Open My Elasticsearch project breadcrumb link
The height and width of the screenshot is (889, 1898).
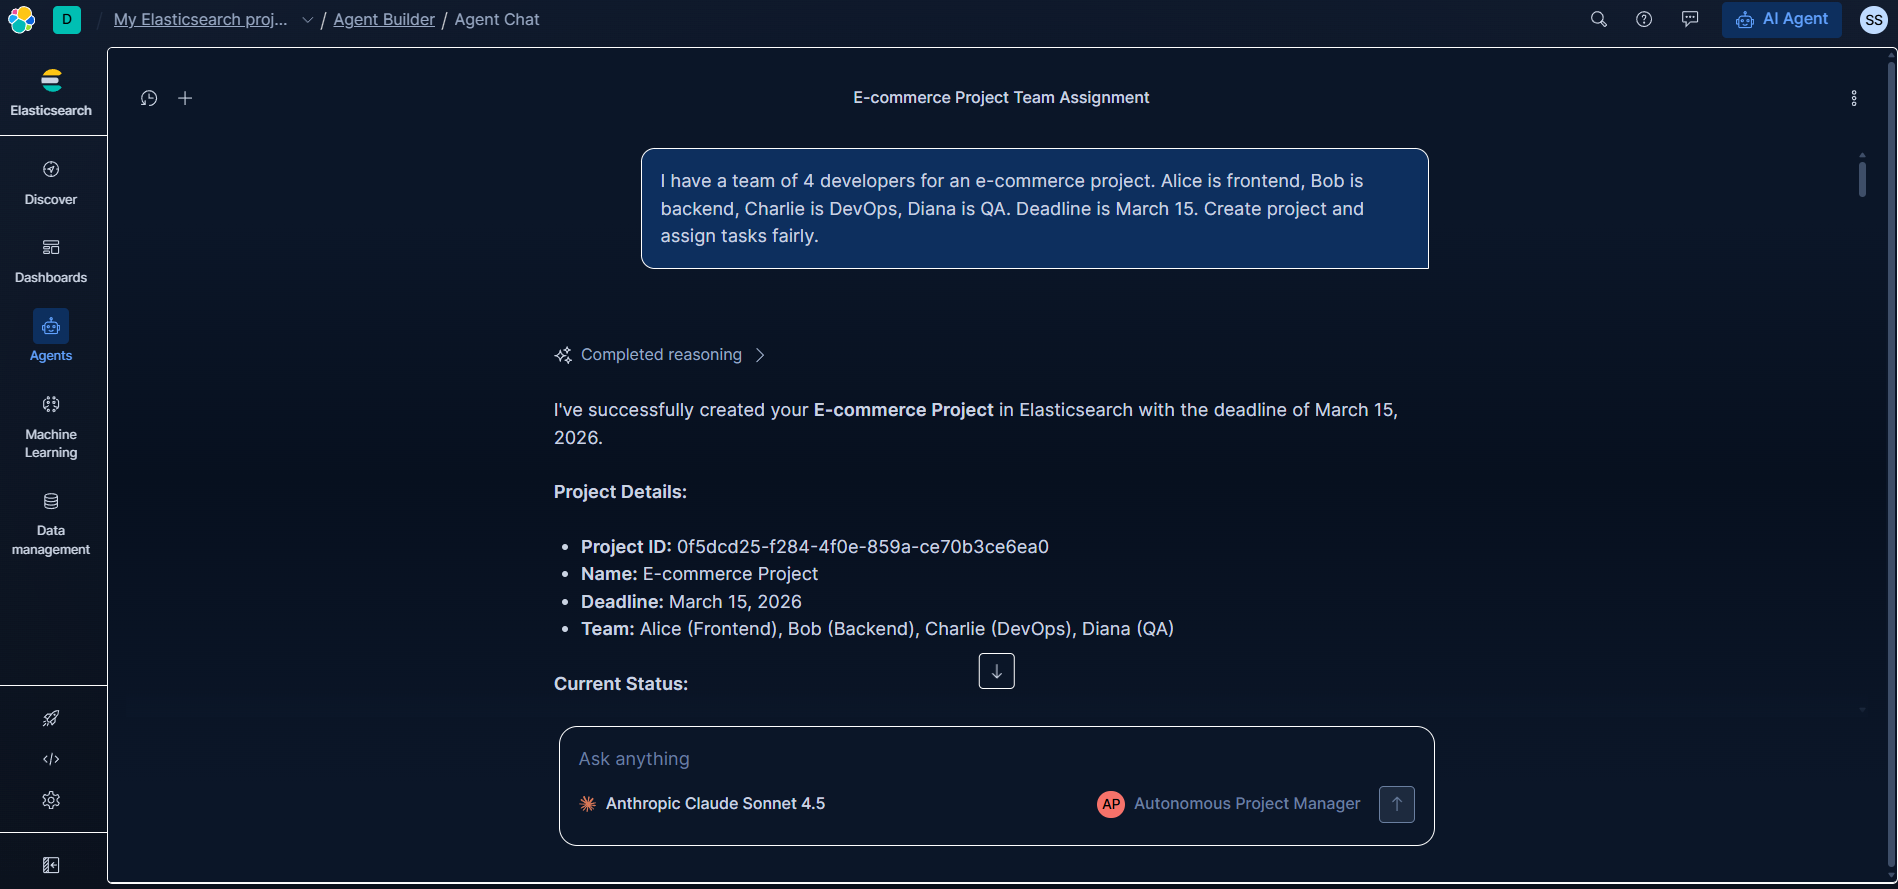tap(200, 19)
